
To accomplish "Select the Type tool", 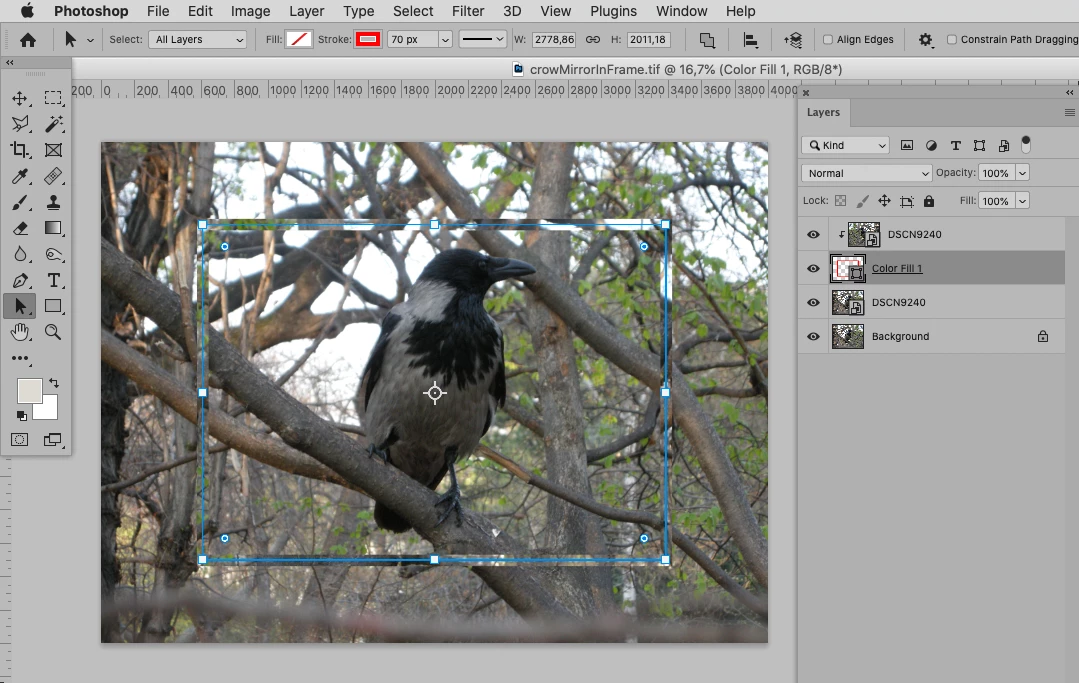I will coord(53,280).
